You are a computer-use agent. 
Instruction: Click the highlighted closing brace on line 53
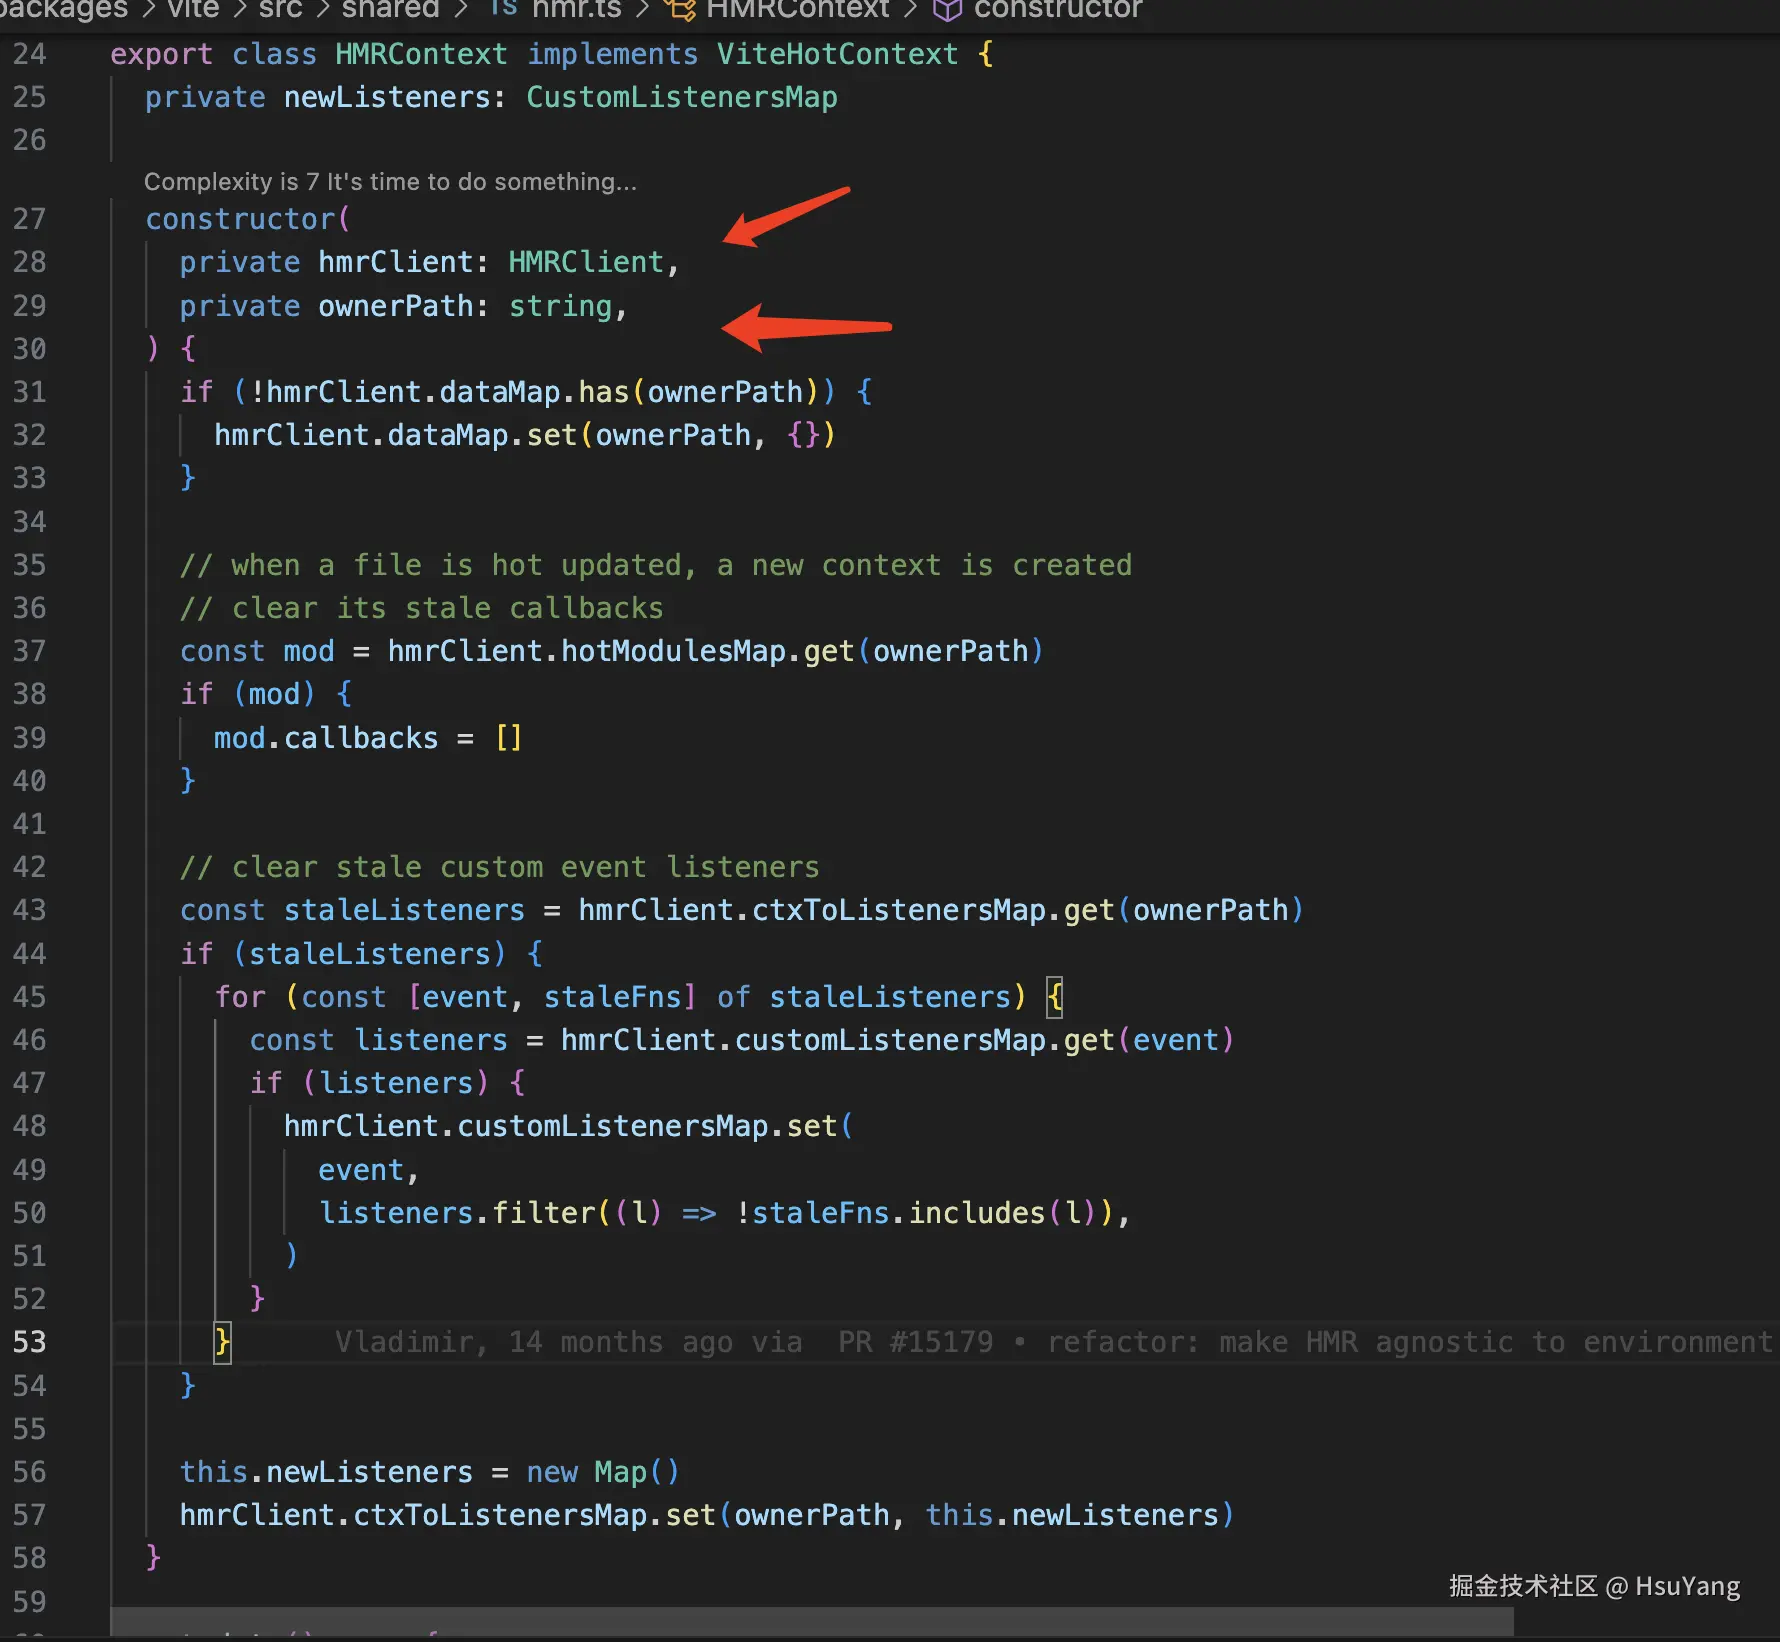(223, 1342)
